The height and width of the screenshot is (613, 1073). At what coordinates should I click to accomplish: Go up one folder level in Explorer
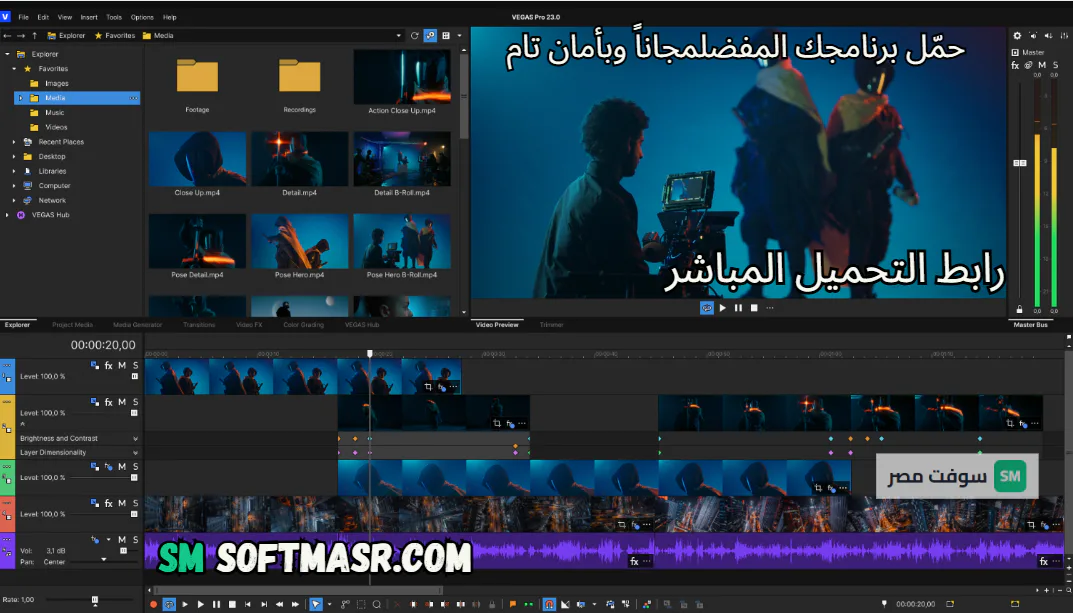pos(34,36)
